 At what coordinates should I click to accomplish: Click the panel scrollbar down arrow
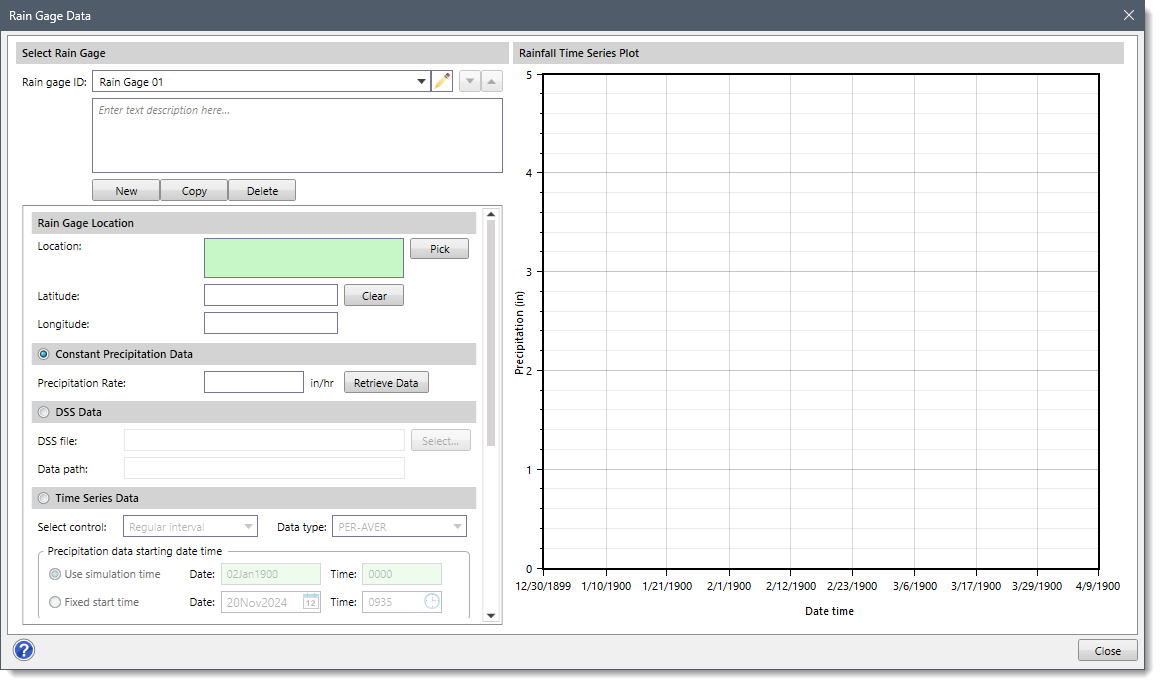pyautogui.click(x=491, y=615)
